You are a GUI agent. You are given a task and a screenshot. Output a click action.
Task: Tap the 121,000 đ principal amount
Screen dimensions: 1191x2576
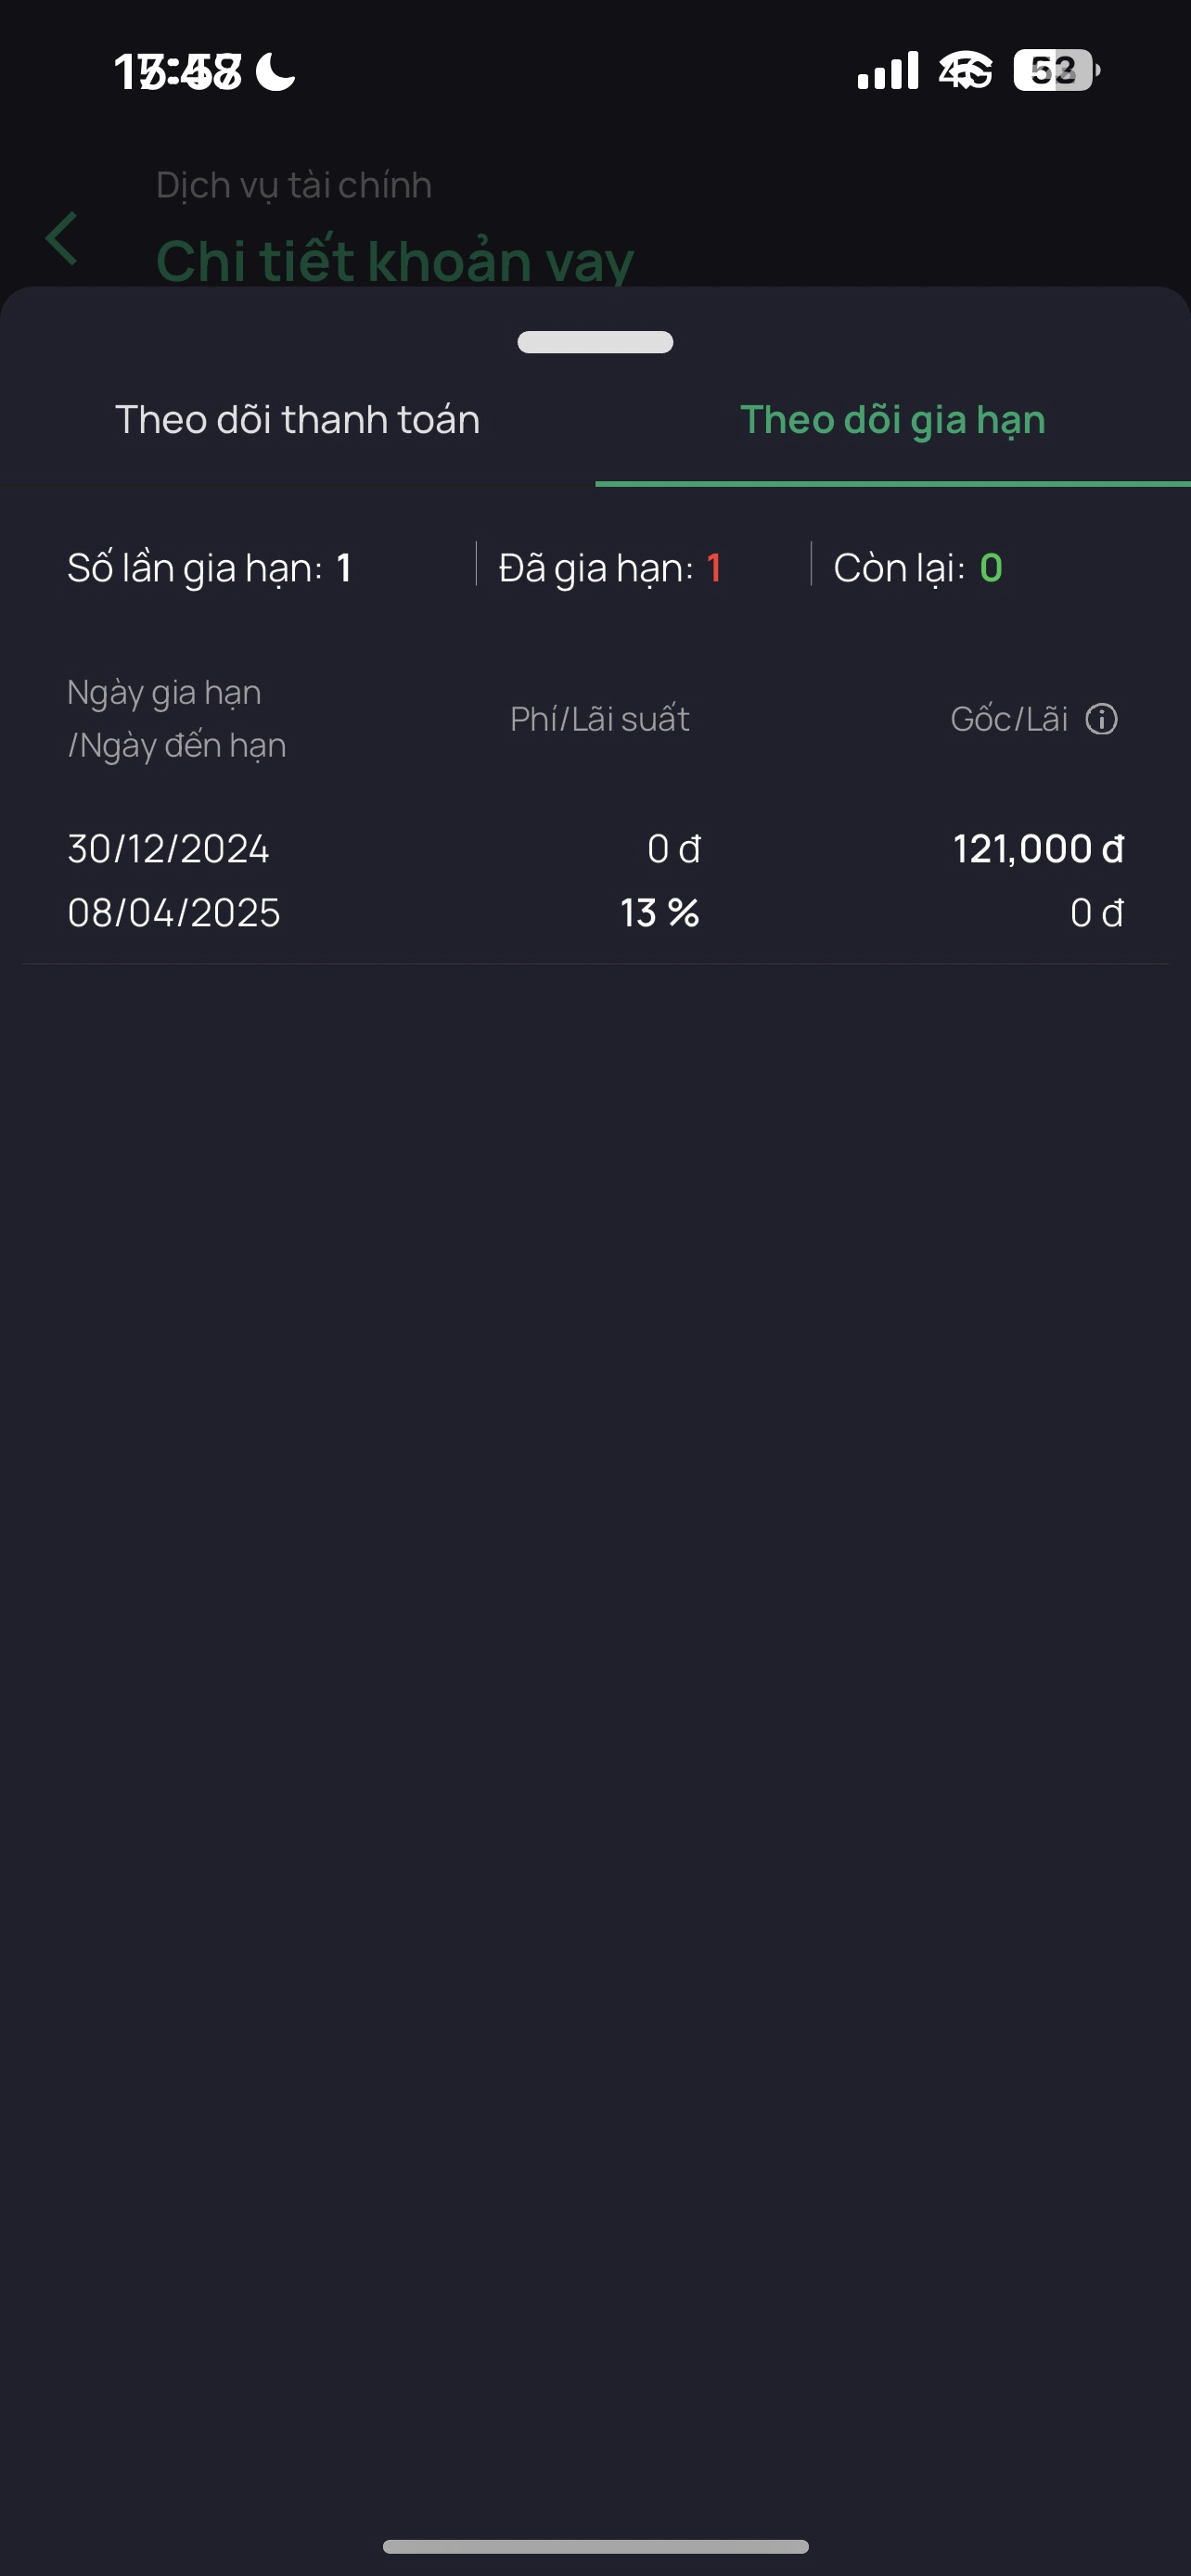pos(1037,849)
